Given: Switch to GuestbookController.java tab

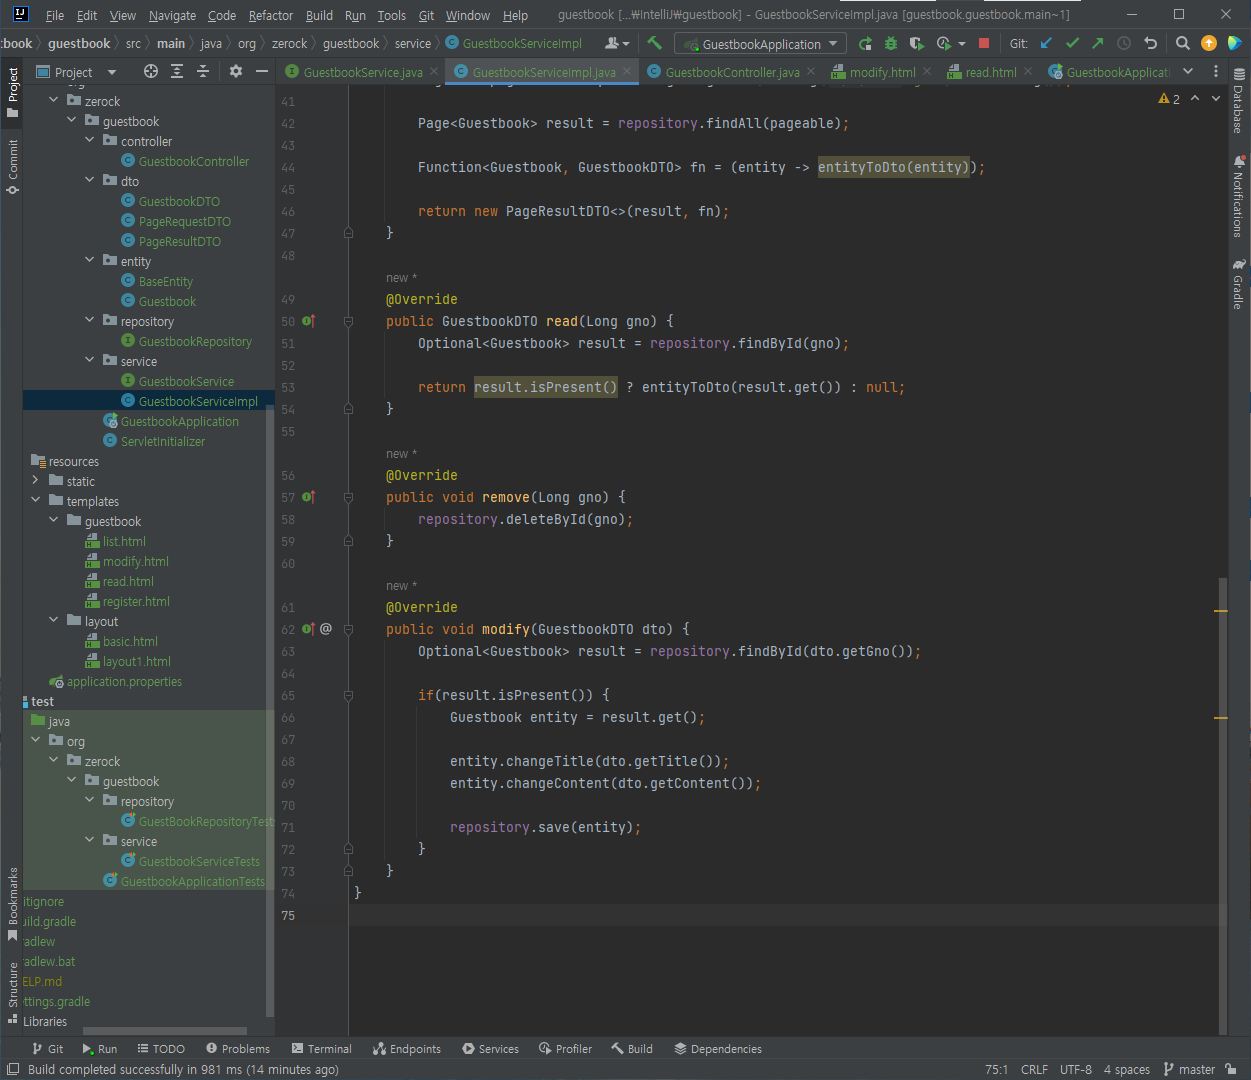Looking at the screenshot, I should 731,72.
